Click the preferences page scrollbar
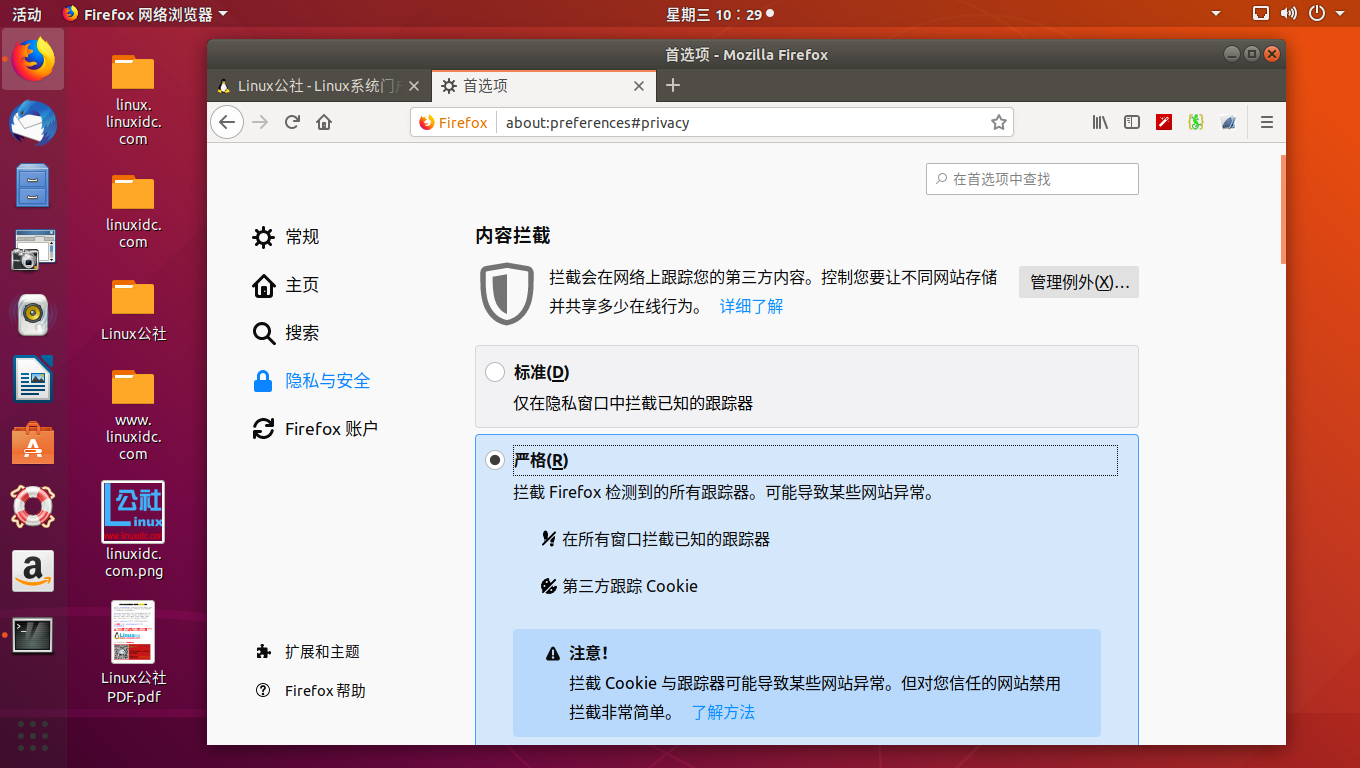 1283,208
